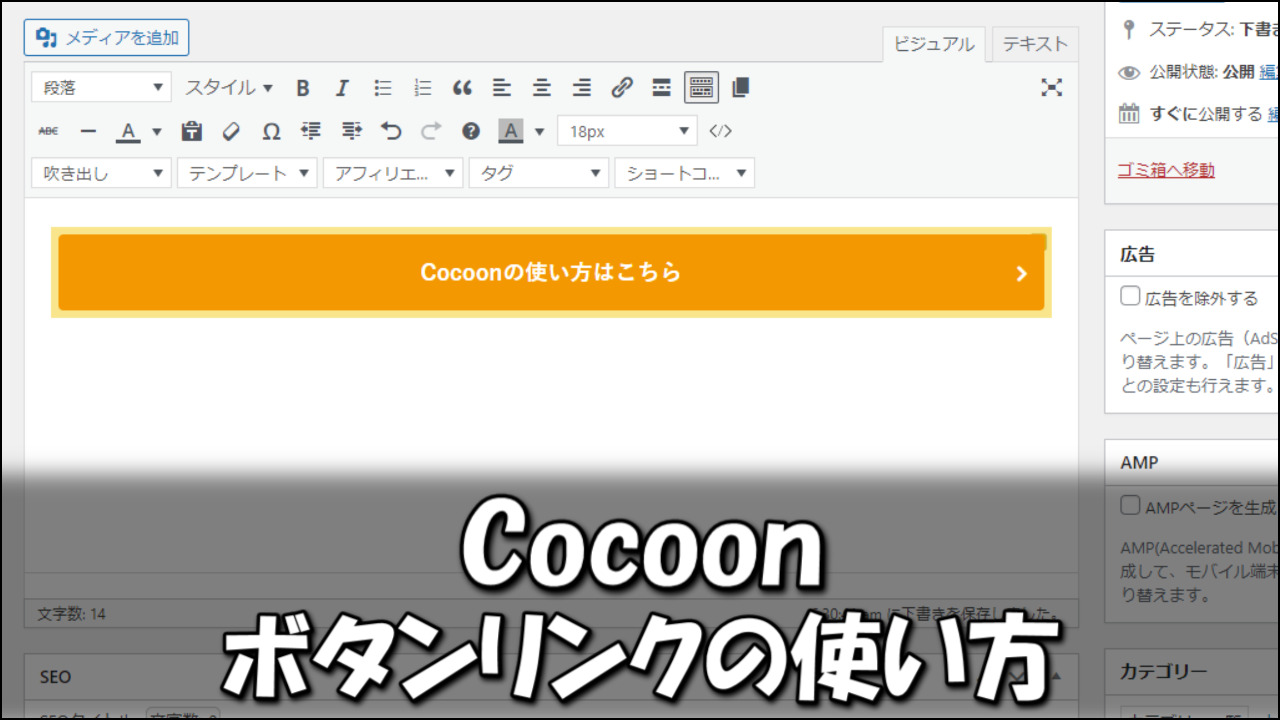Switch to the テキスト tab

pos(1034,43)
